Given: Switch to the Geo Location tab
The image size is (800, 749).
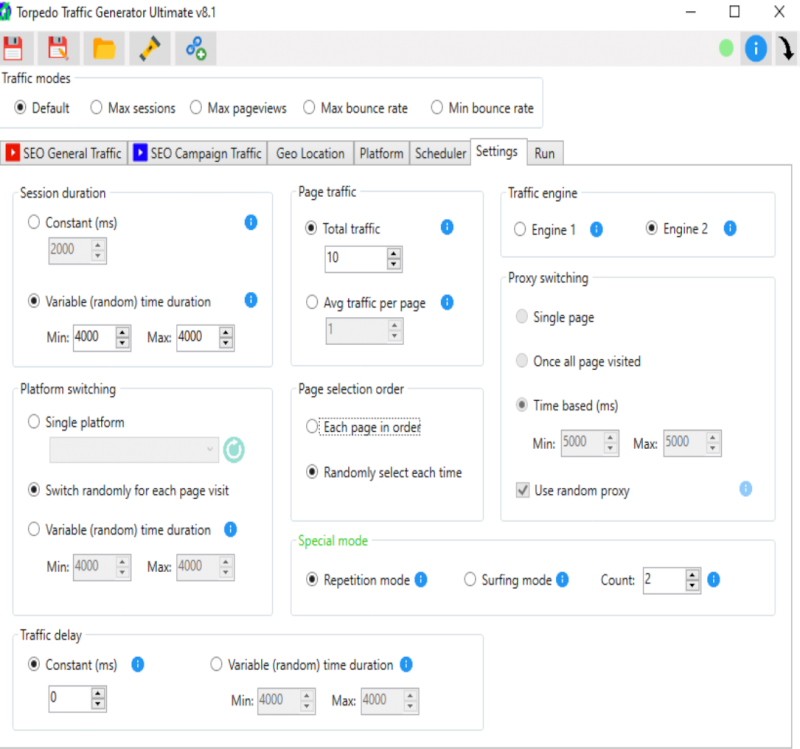Looking at the screenshot, I should (x=310, y=153).
